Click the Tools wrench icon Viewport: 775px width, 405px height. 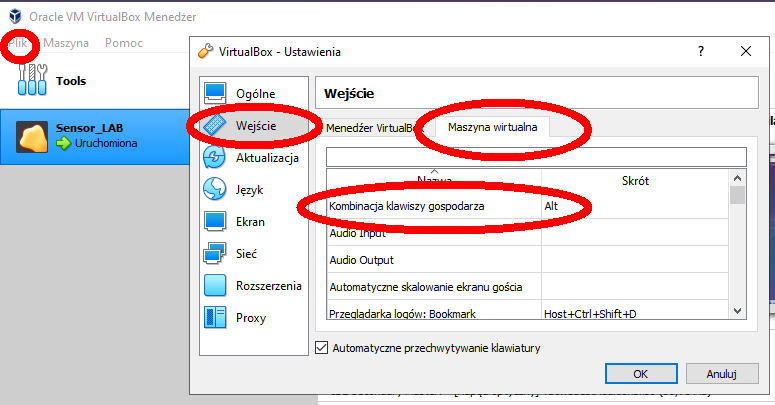tap(32, 80)
